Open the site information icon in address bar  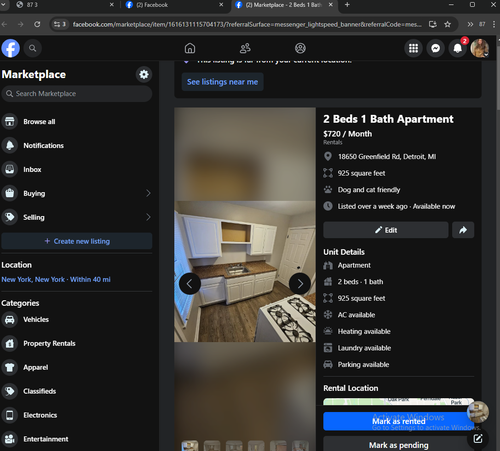coord(60,24)
